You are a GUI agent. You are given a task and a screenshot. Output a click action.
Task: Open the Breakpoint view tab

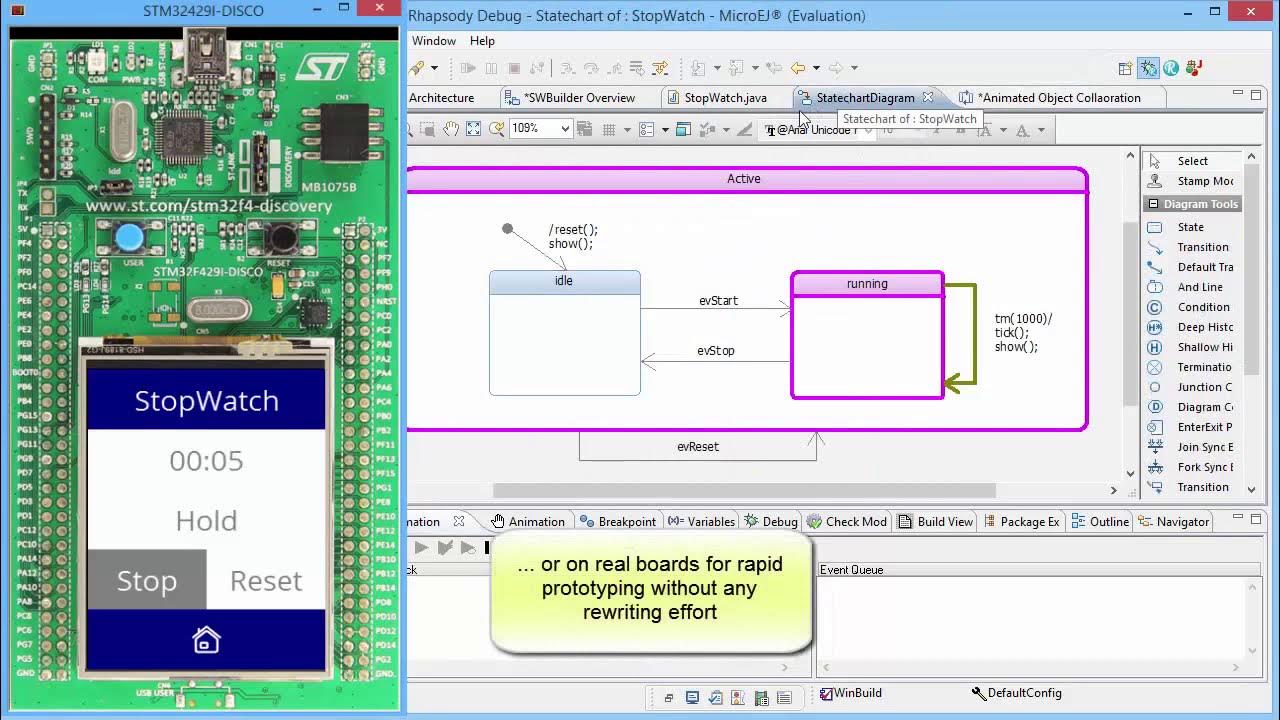617,522
